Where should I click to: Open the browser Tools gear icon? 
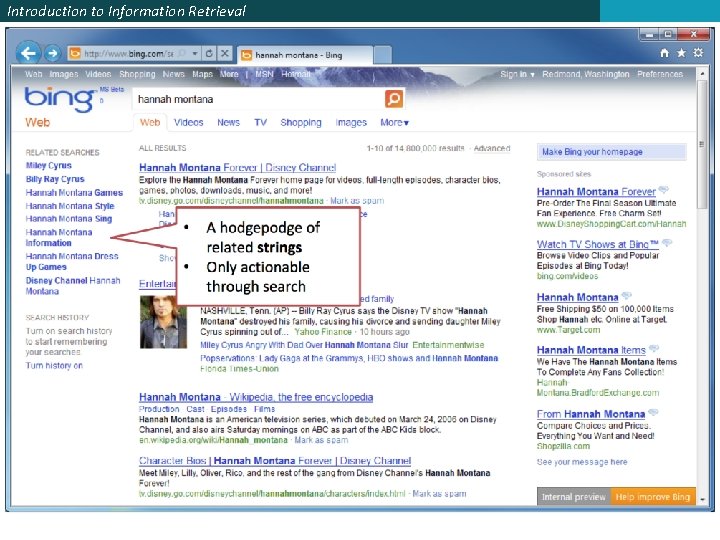698,53
